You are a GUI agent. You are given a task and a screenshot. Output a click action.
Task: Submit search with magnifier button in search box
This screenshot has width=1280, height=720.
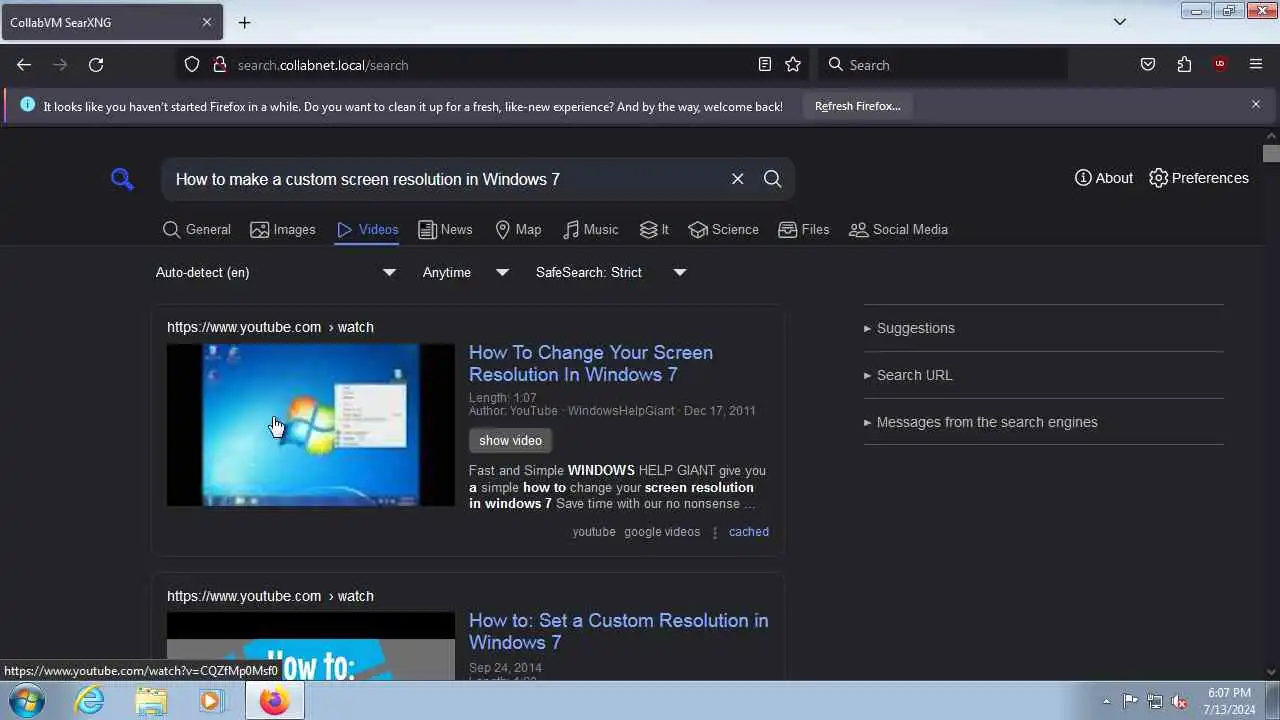click(x=772, y=179)
